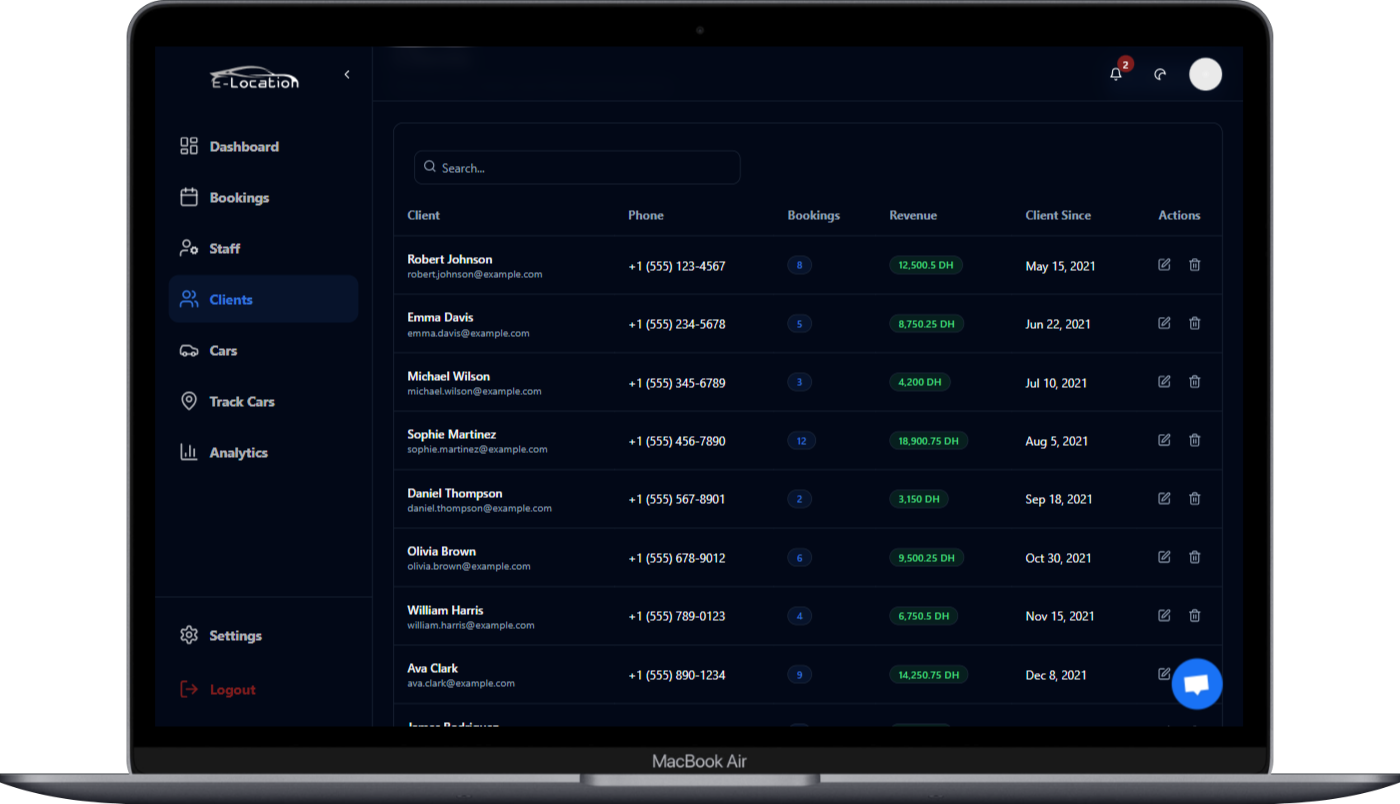Open notifications with the bell icon
Viewport: 1400px width, 804px height.
(1115, 73)
